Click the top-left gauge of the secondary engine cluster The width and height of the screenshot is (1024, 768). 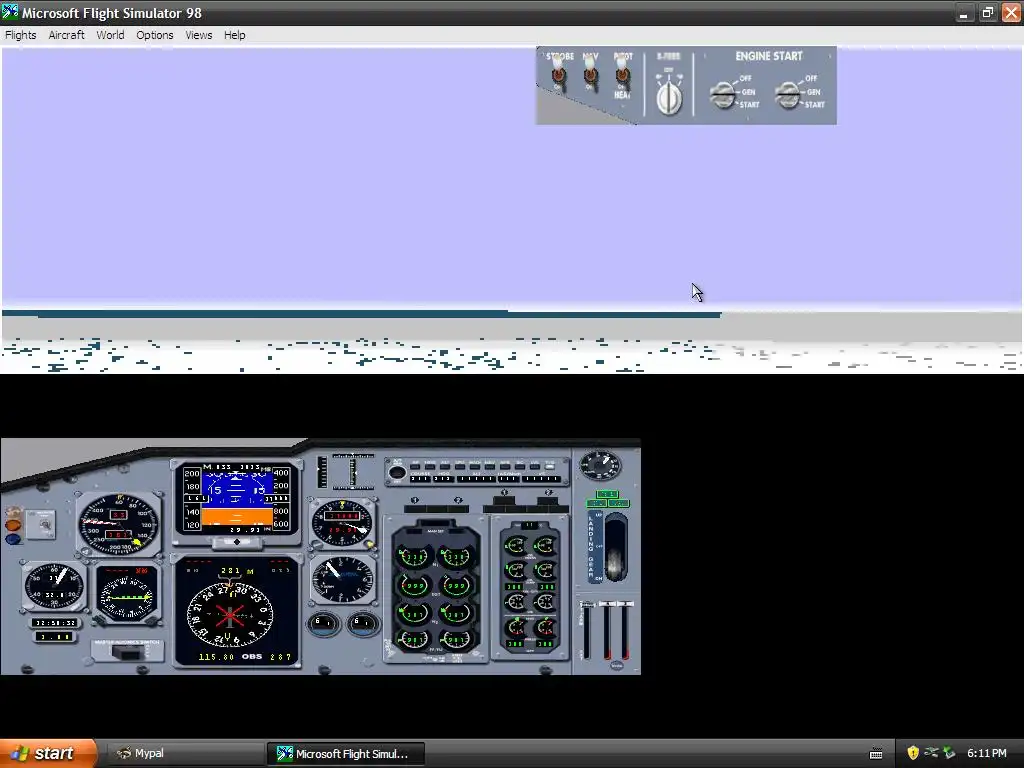click(516, 545)
